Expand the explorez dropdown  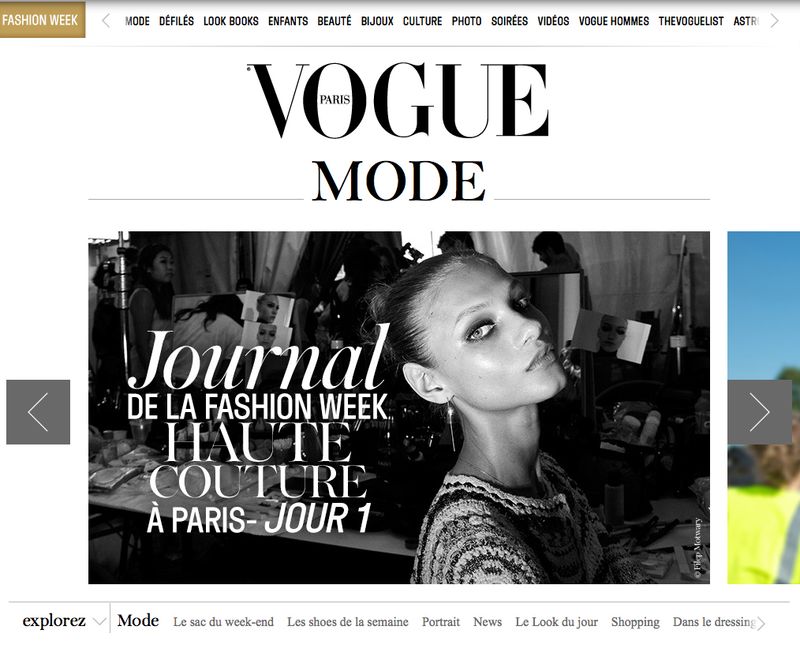tap(64, 621)
